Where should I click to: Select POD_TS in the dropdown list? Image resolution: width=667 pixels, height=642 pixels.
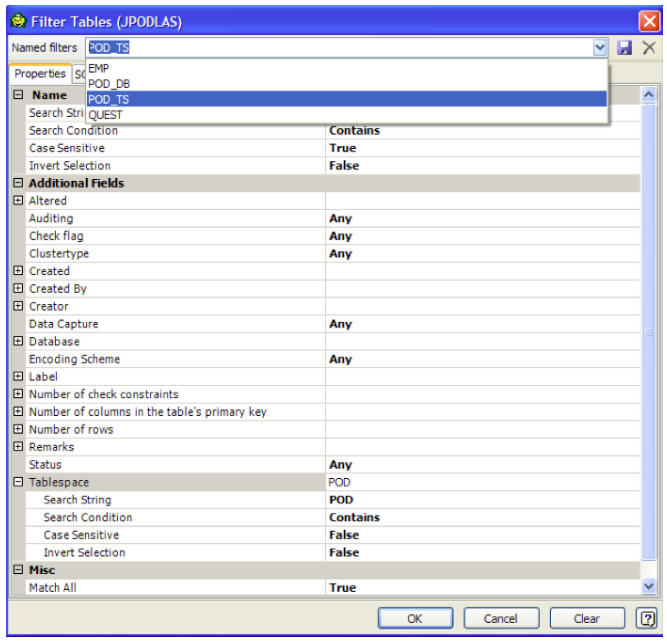tap(346, 99)
